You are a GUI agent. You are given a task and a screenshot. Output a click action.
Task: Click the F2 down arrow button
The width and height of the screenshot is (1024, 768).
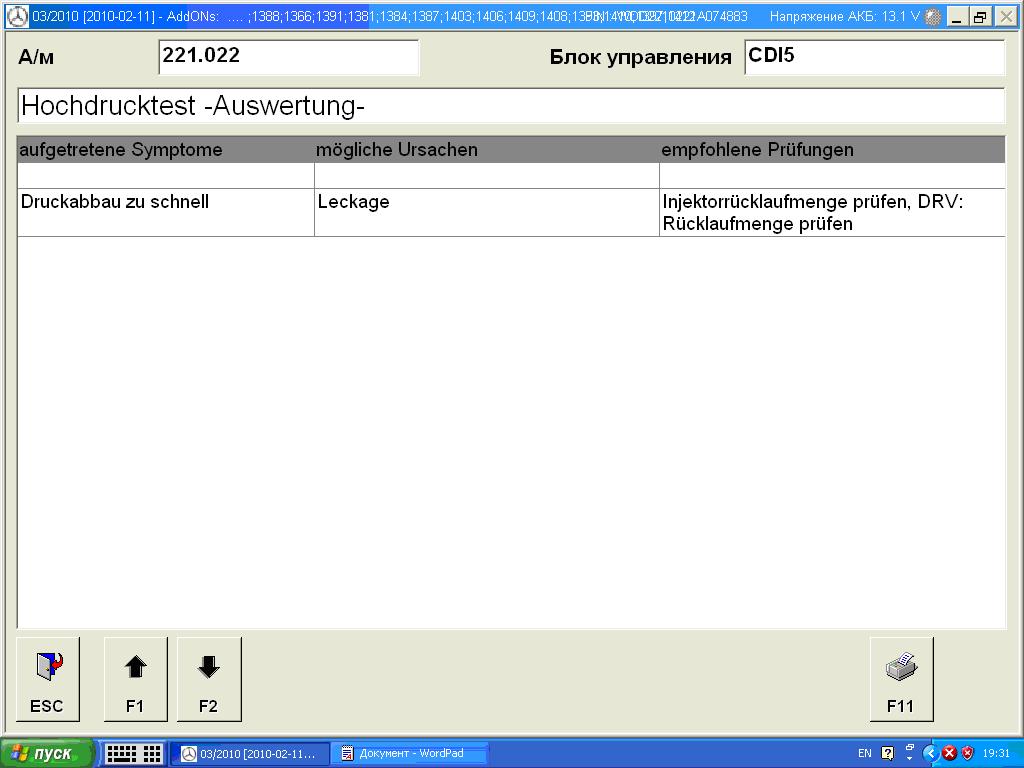pyautogui.click(x=208, y=679)
